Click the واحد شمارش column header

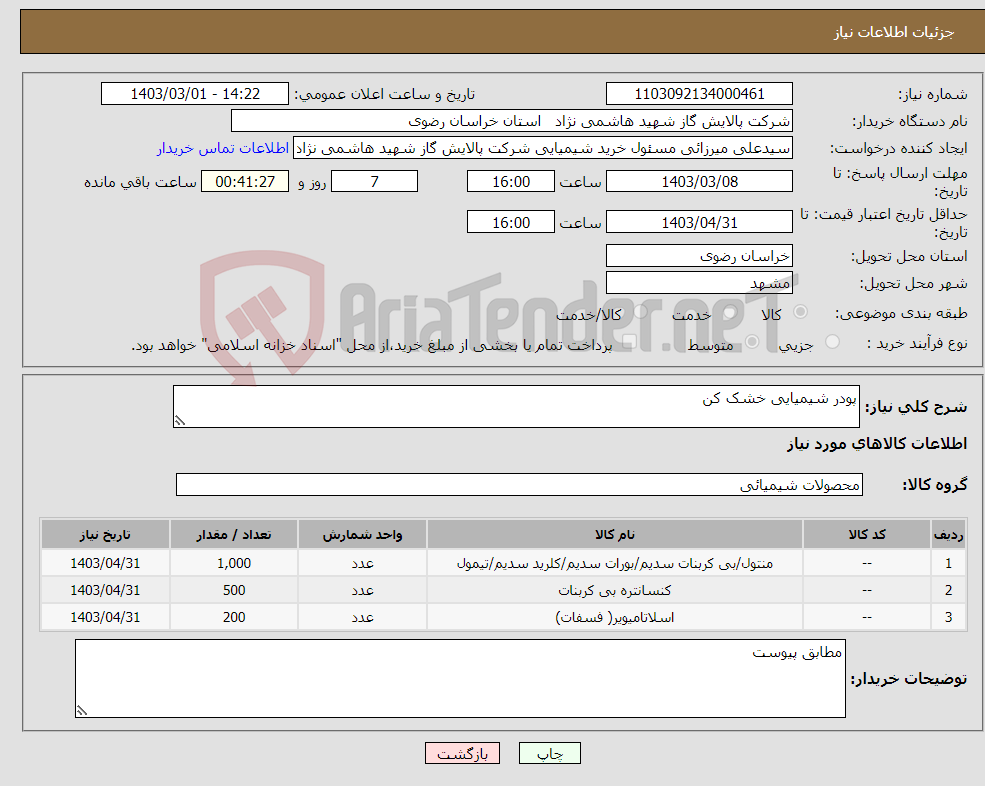pos(362,535)
